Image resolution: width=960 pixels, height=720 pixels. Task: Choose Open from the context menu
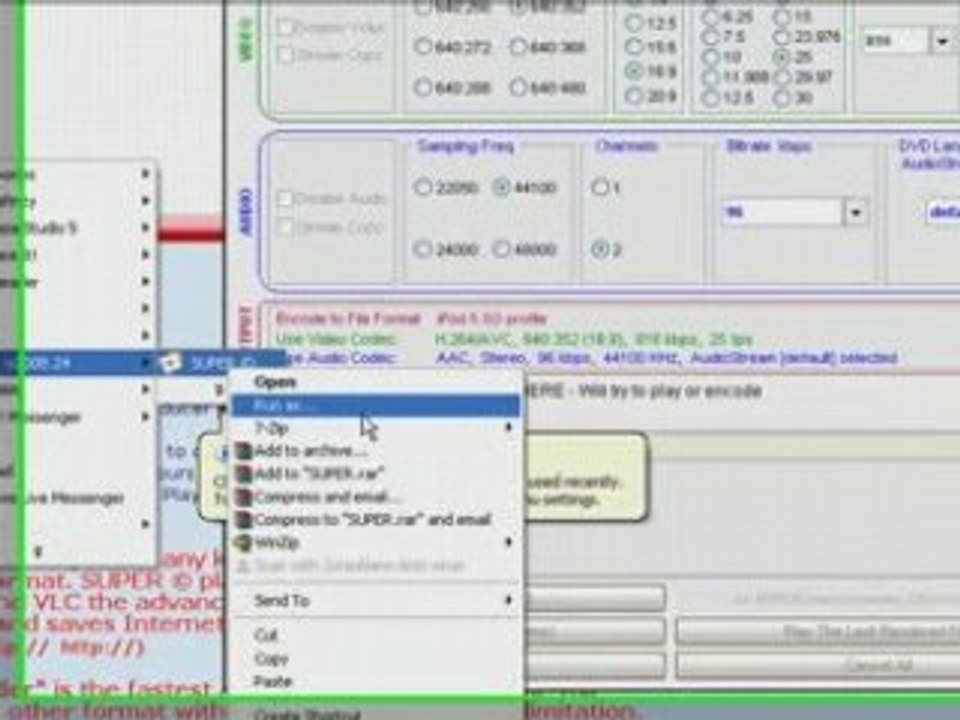[x=376, y=382]
